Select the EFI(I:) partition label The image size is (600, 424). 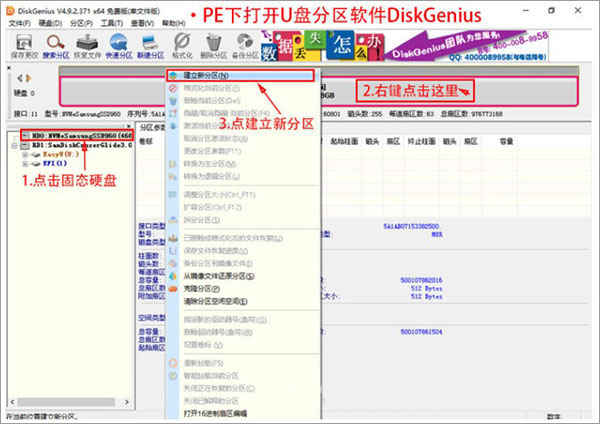tap(55, 164)
